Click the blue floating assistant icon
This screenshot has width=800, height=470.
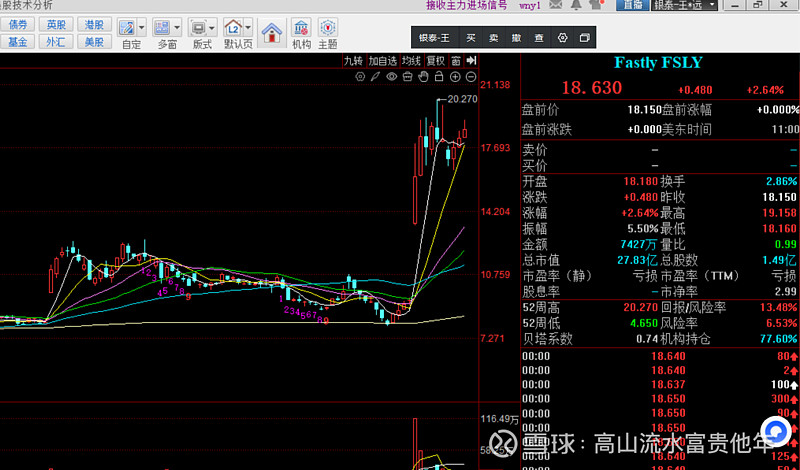tap(776, 432)
